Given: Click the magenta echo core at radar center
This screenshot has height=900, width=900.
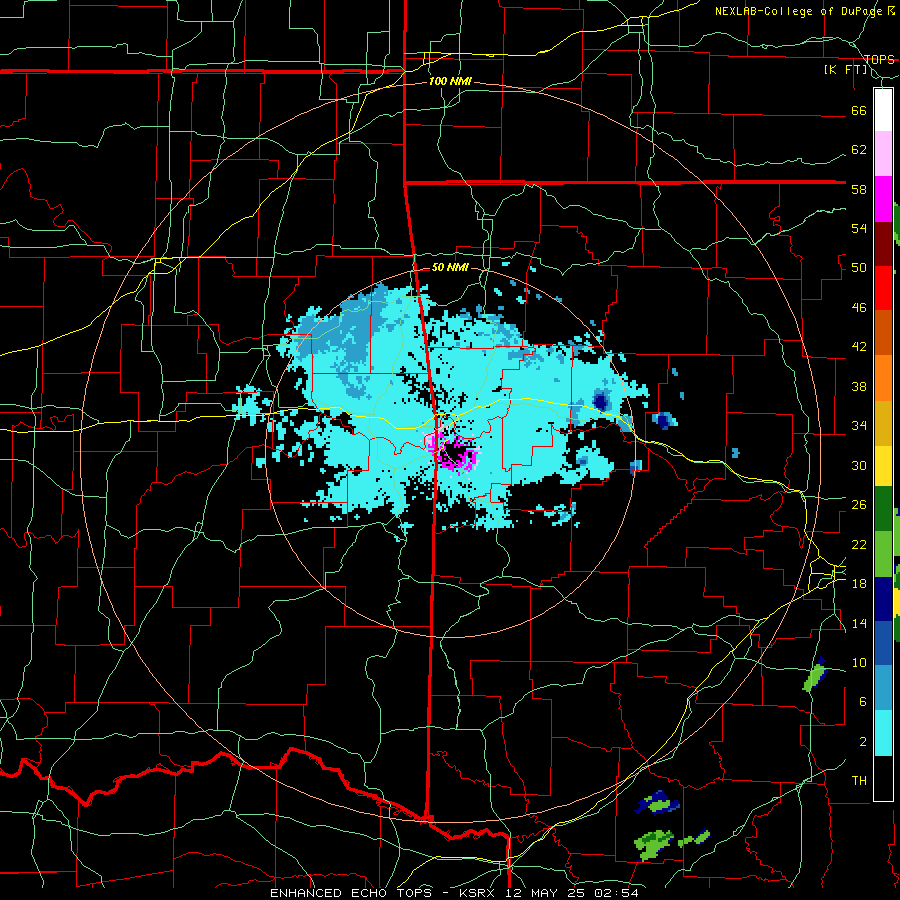Looking at the screenshot, I should [x=453, y=453].
